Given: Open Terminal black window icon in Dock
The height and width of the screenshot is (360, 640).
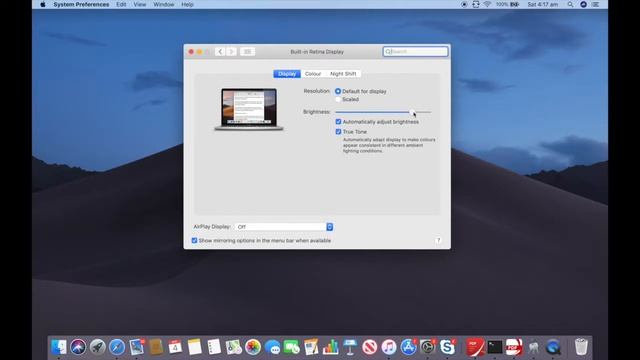Looking at the screenshot, I should 495,347.
